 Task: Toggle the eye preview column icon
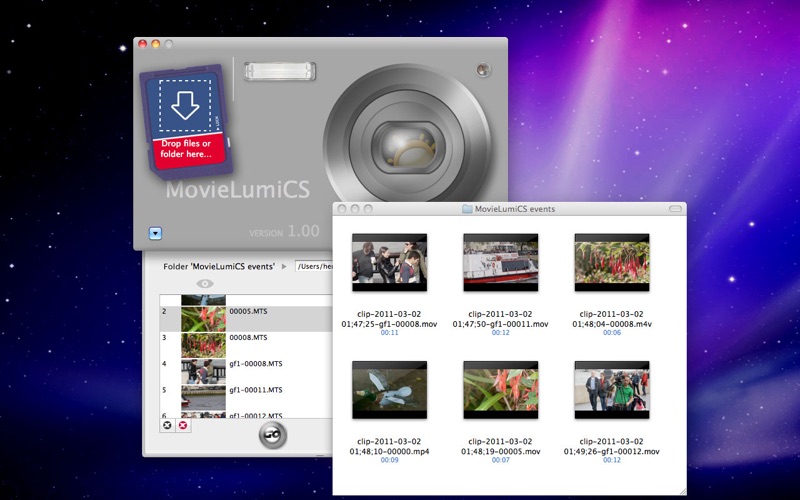[x=205, y=284]
